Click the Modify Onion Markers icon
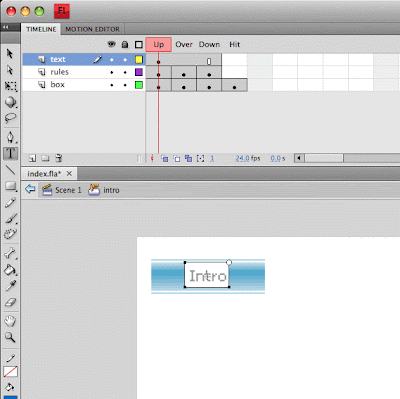Viewport: 400px width, 399px height. point(200,159)
